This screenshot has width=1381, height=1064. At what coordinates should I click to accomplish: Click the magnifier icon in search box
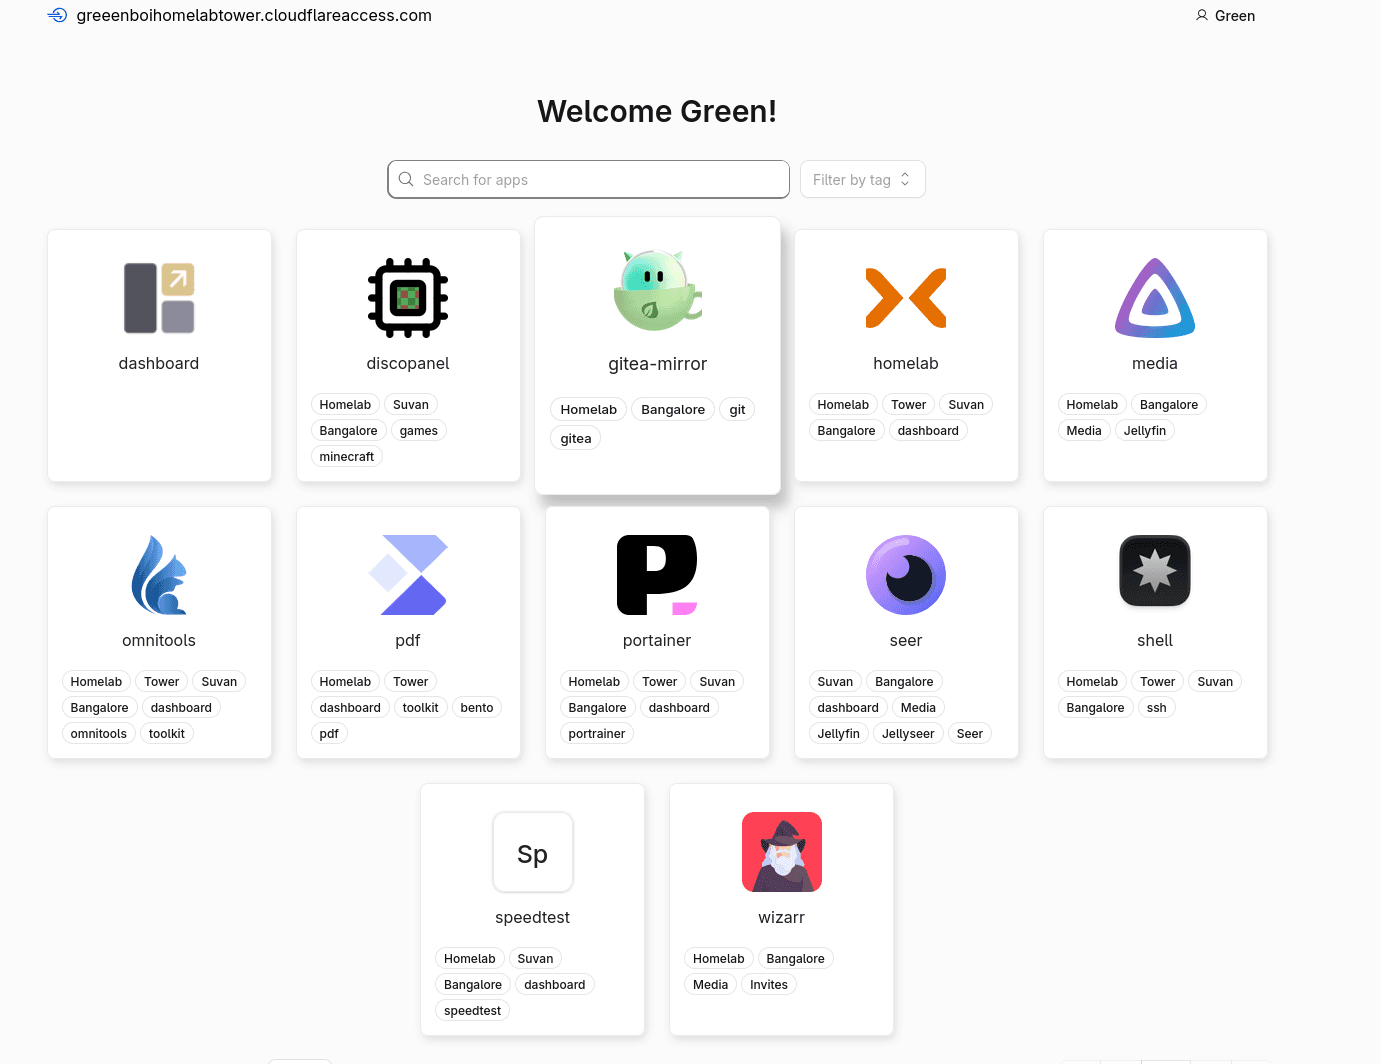click(x=406, y=179)
